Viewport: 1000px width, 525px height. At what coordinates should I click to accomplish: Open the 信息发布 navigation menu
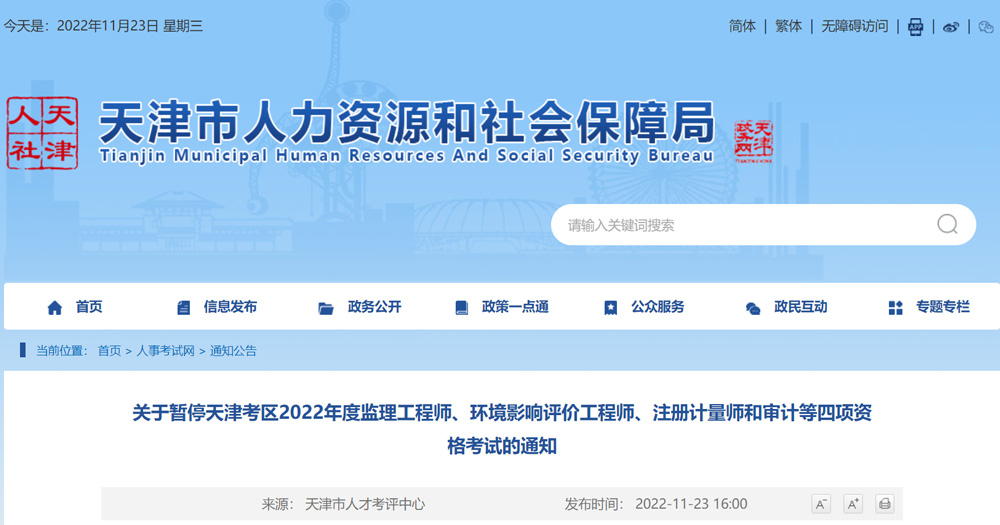(230, 307)
